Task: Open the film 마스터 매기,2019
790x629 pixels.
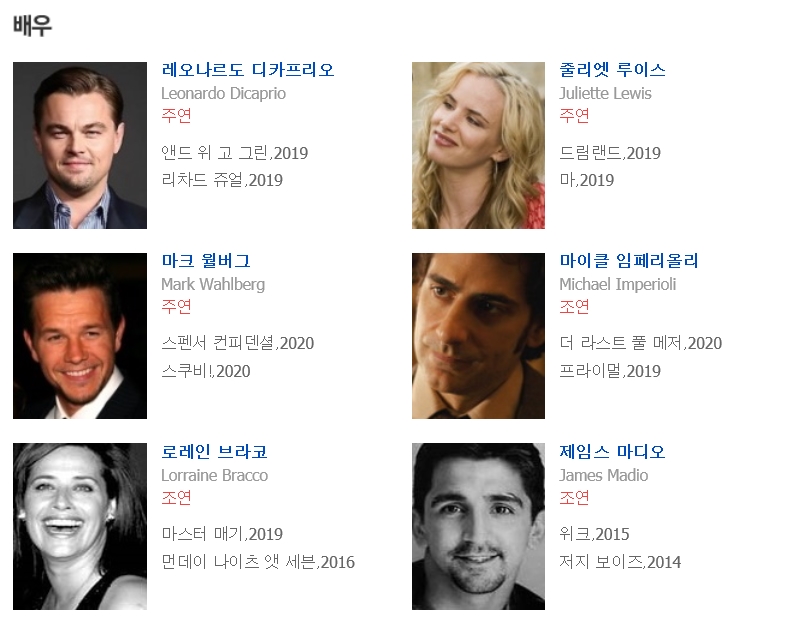Action: tap(222, 534)
